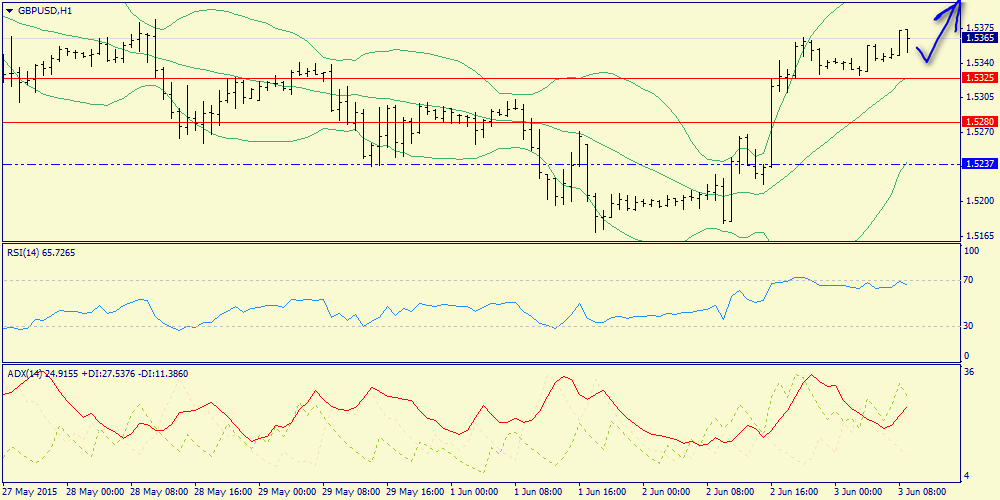Click the ADX scale value 4
Viewport: 1000px width, 500px height.
click(x=968, y=475)
